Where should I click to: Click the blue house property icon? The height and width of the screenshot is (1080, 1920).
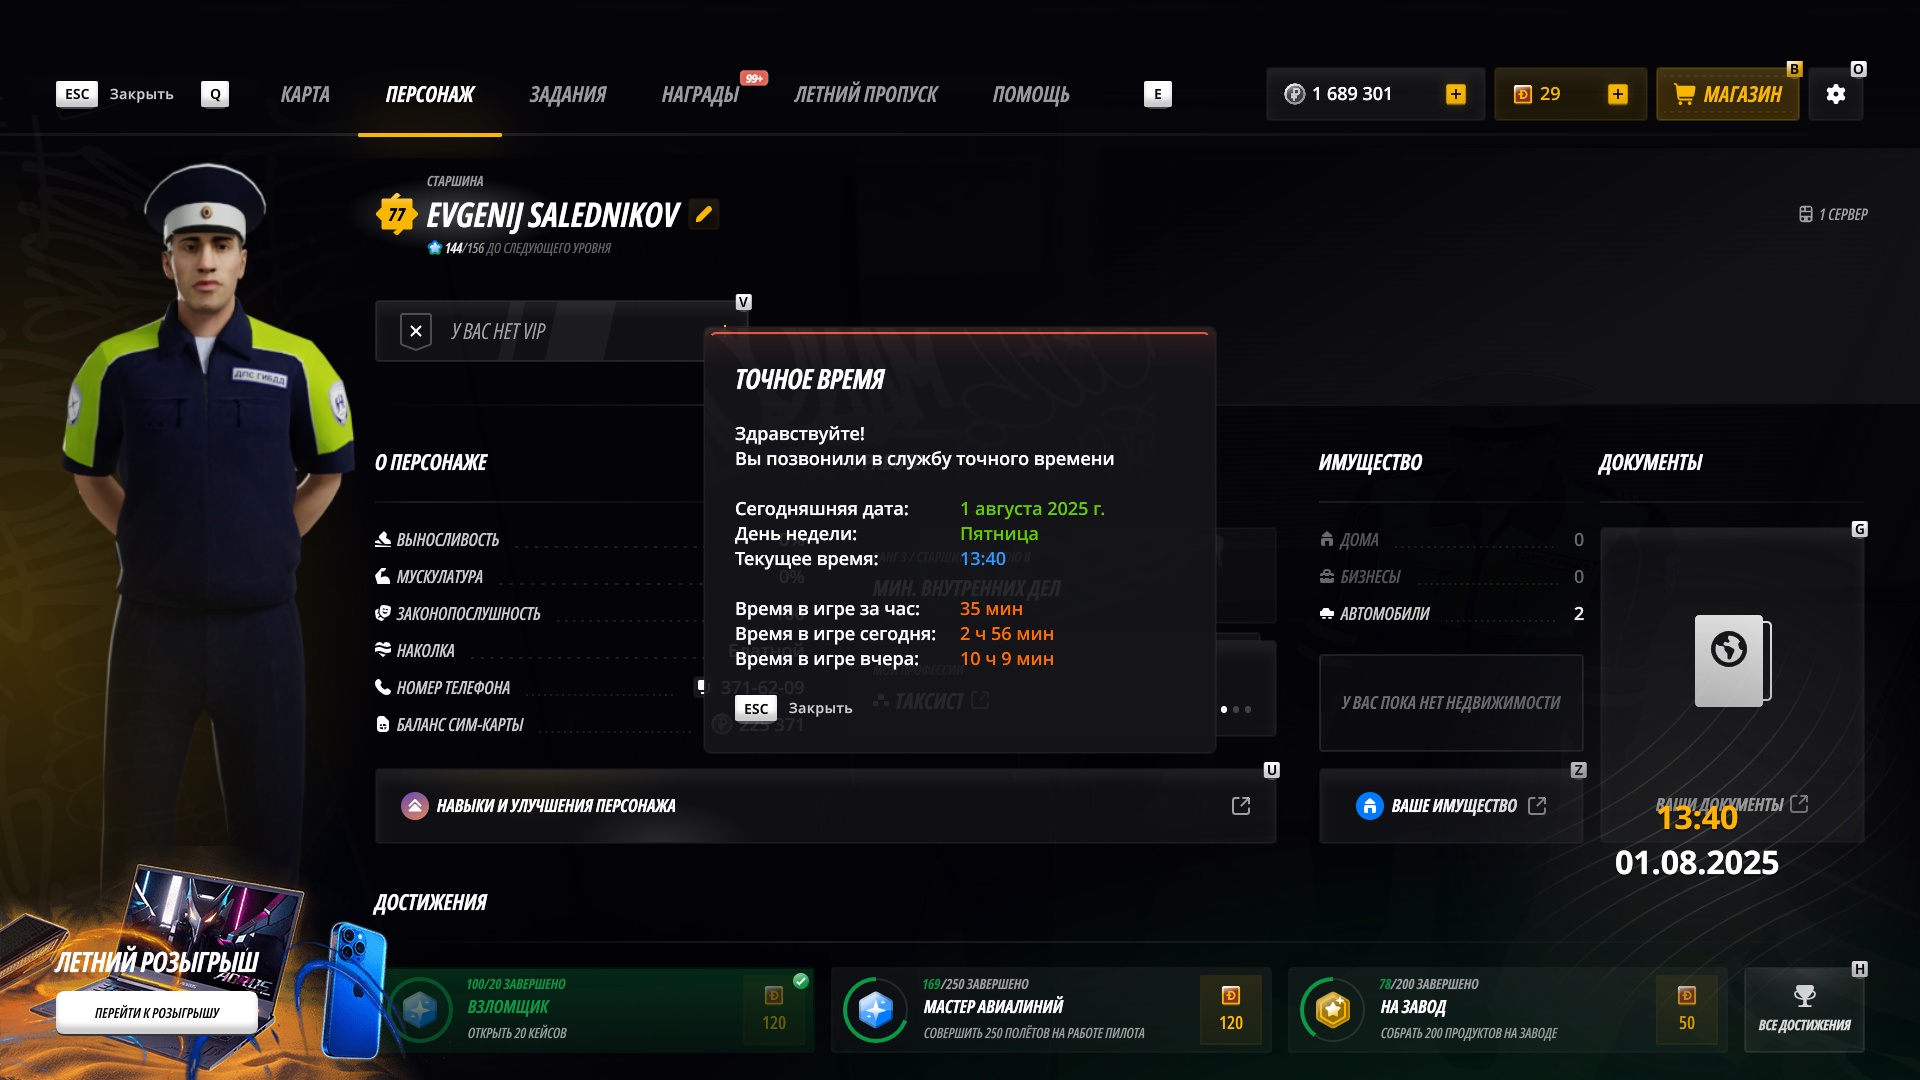(1369, 806)
